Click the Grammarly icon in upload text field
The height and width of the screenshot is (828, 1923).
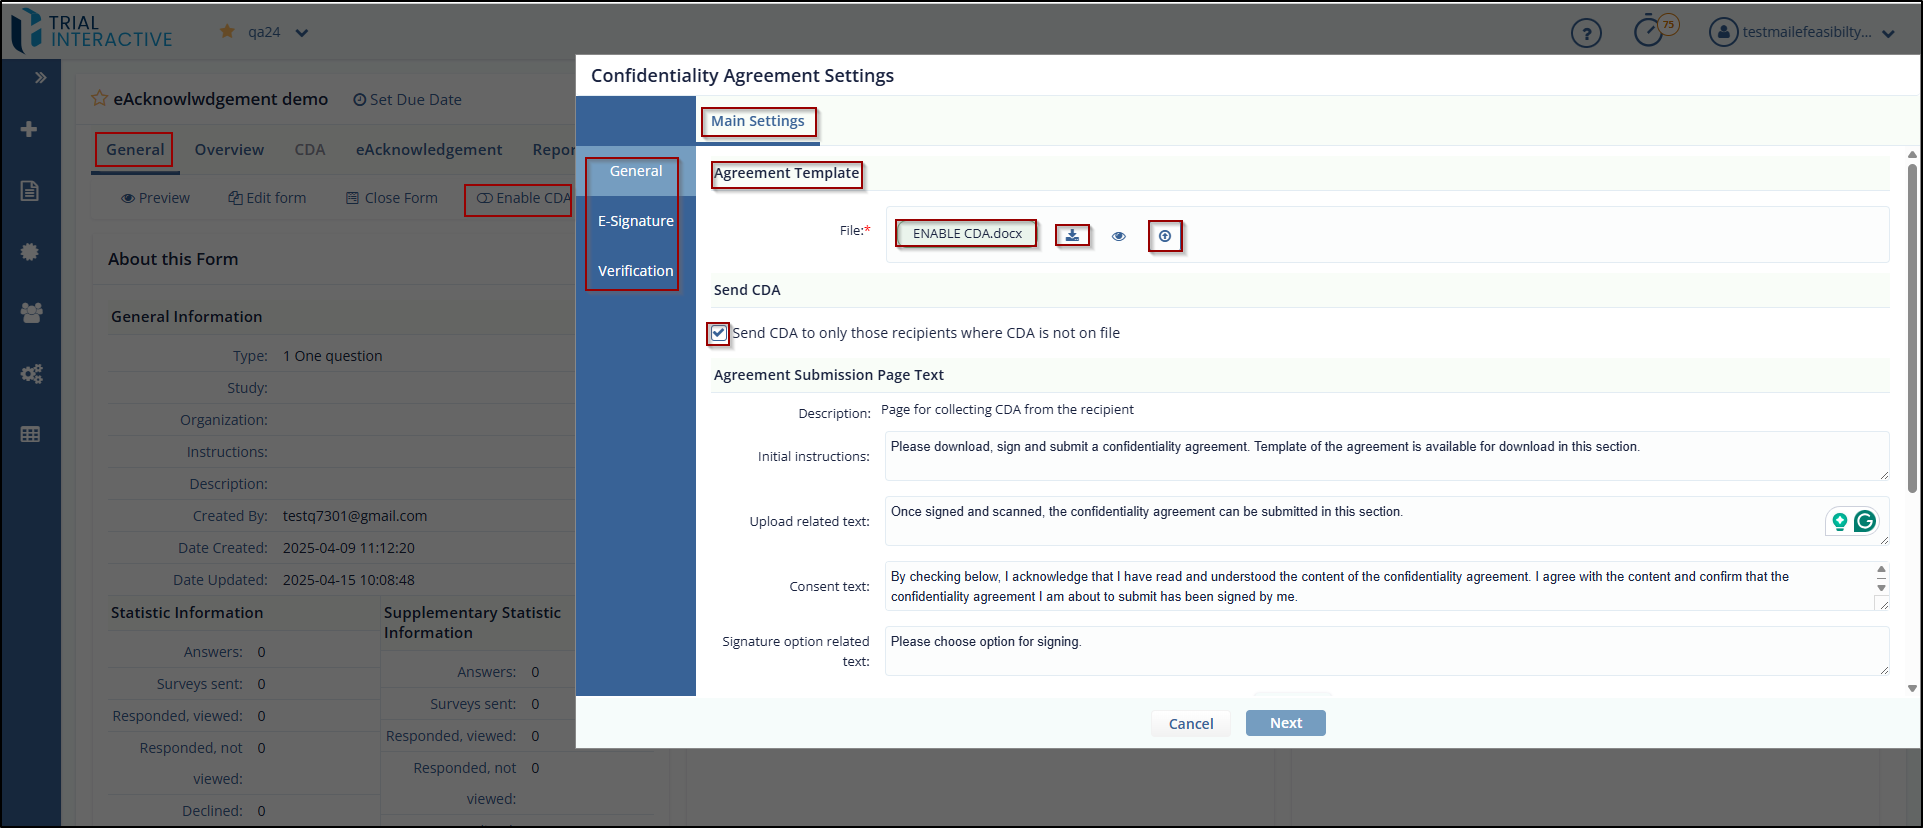tap(1865, 521)
